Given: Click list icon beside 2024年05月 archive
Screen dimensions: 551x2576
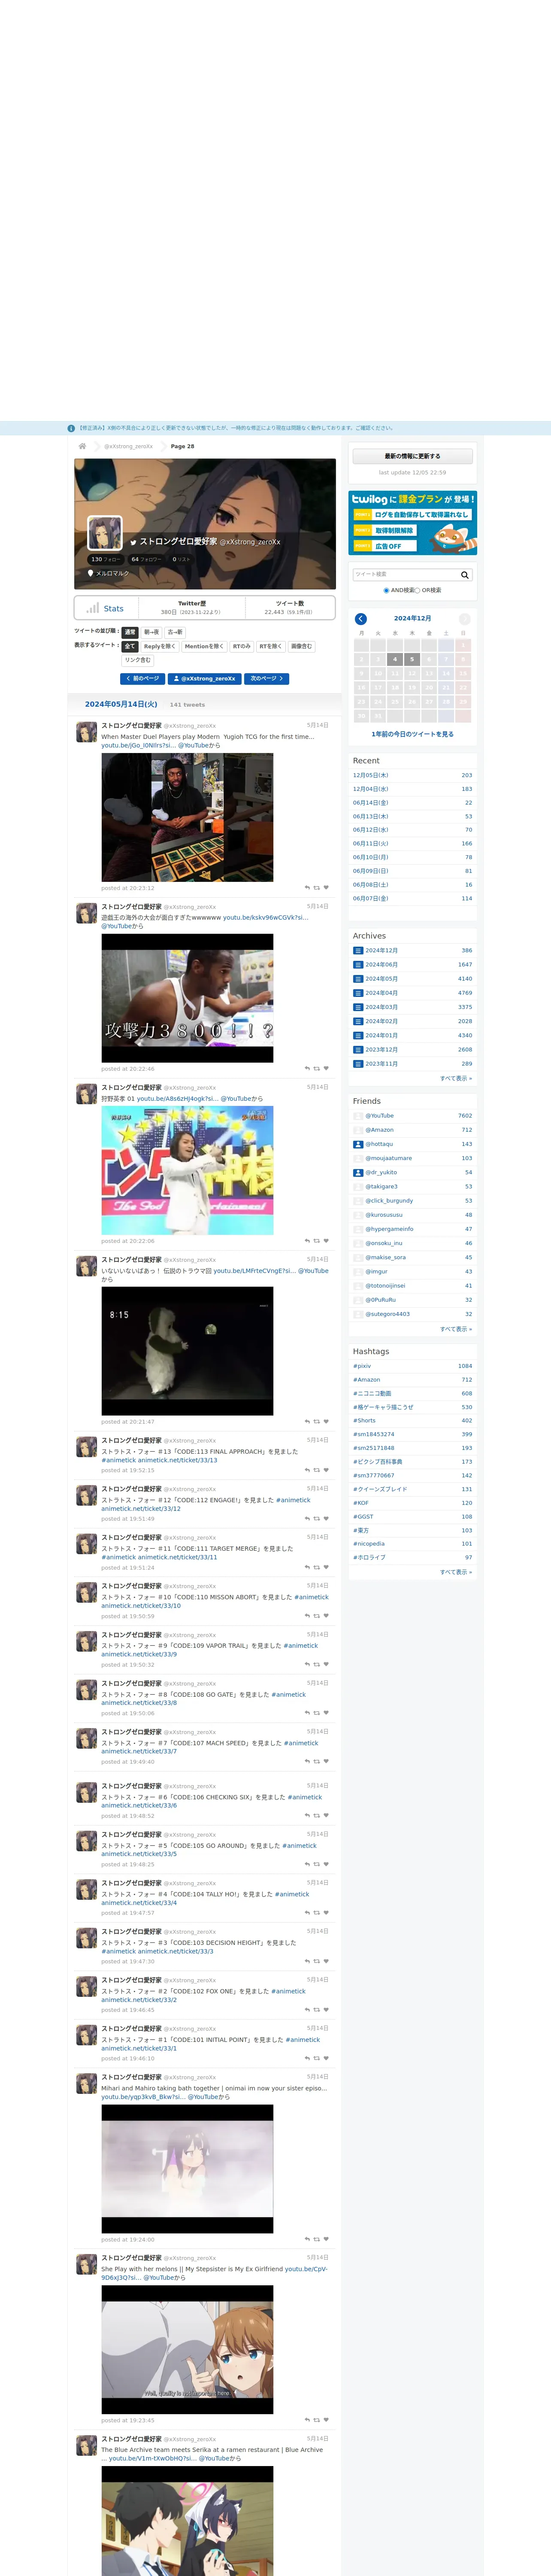Looking at the screenshot, I should (x=358, y=979).
